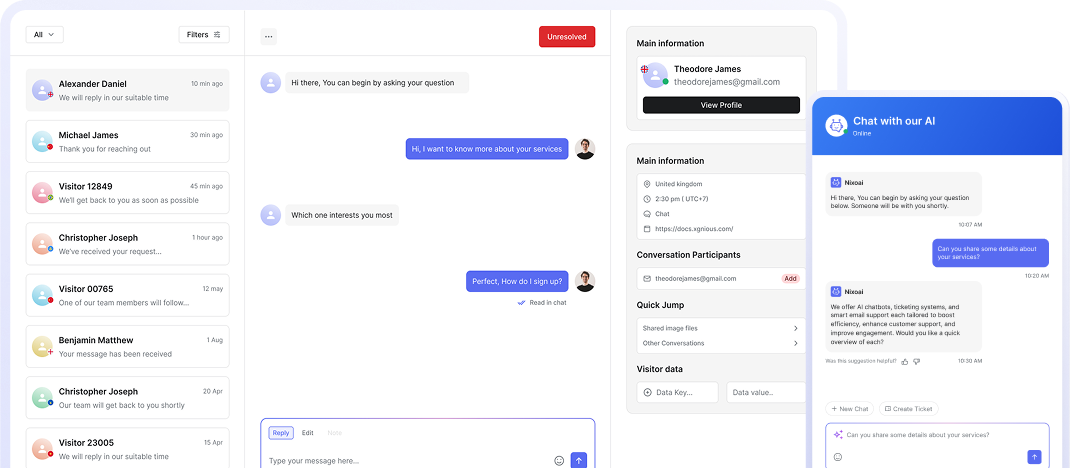Open Michael James conversation
The height and width of the screenshot is (468, 1070).
tap(127, 142)
